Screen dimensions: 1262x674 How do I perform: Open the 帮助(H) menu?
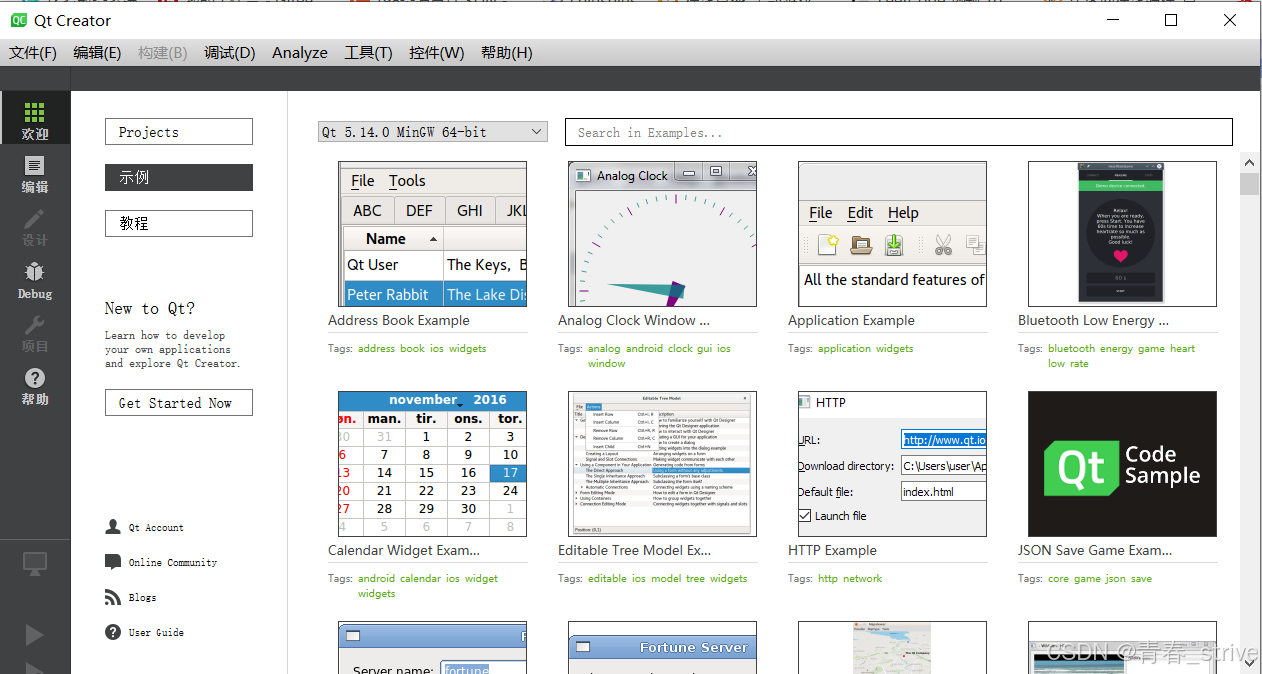pos(506,53)
